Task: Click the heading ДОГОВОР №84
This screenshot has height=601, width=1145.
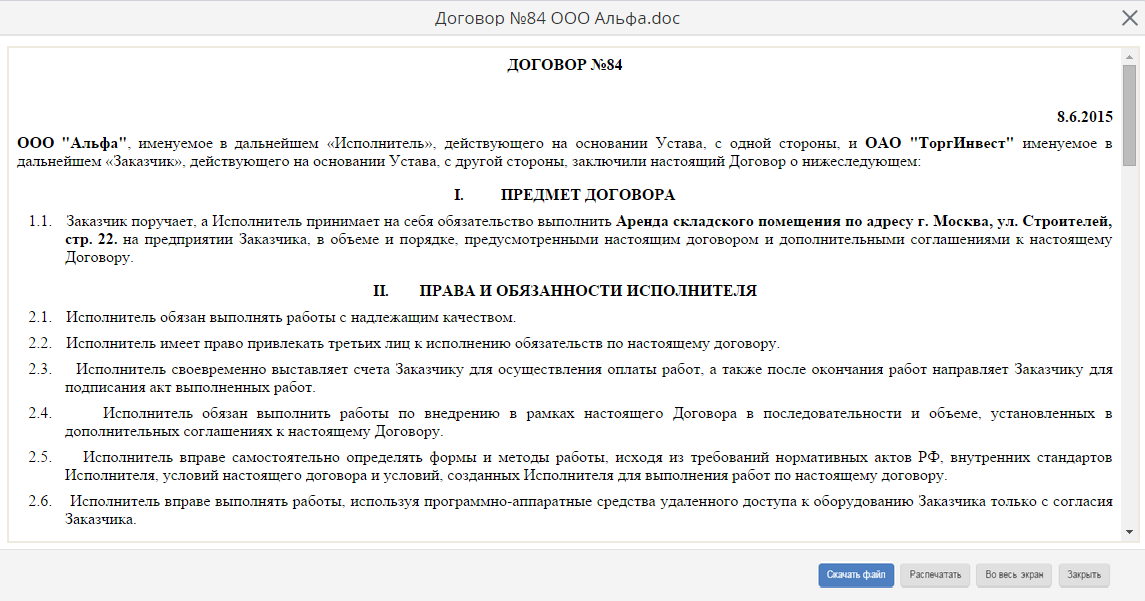Action: (565, 66)
